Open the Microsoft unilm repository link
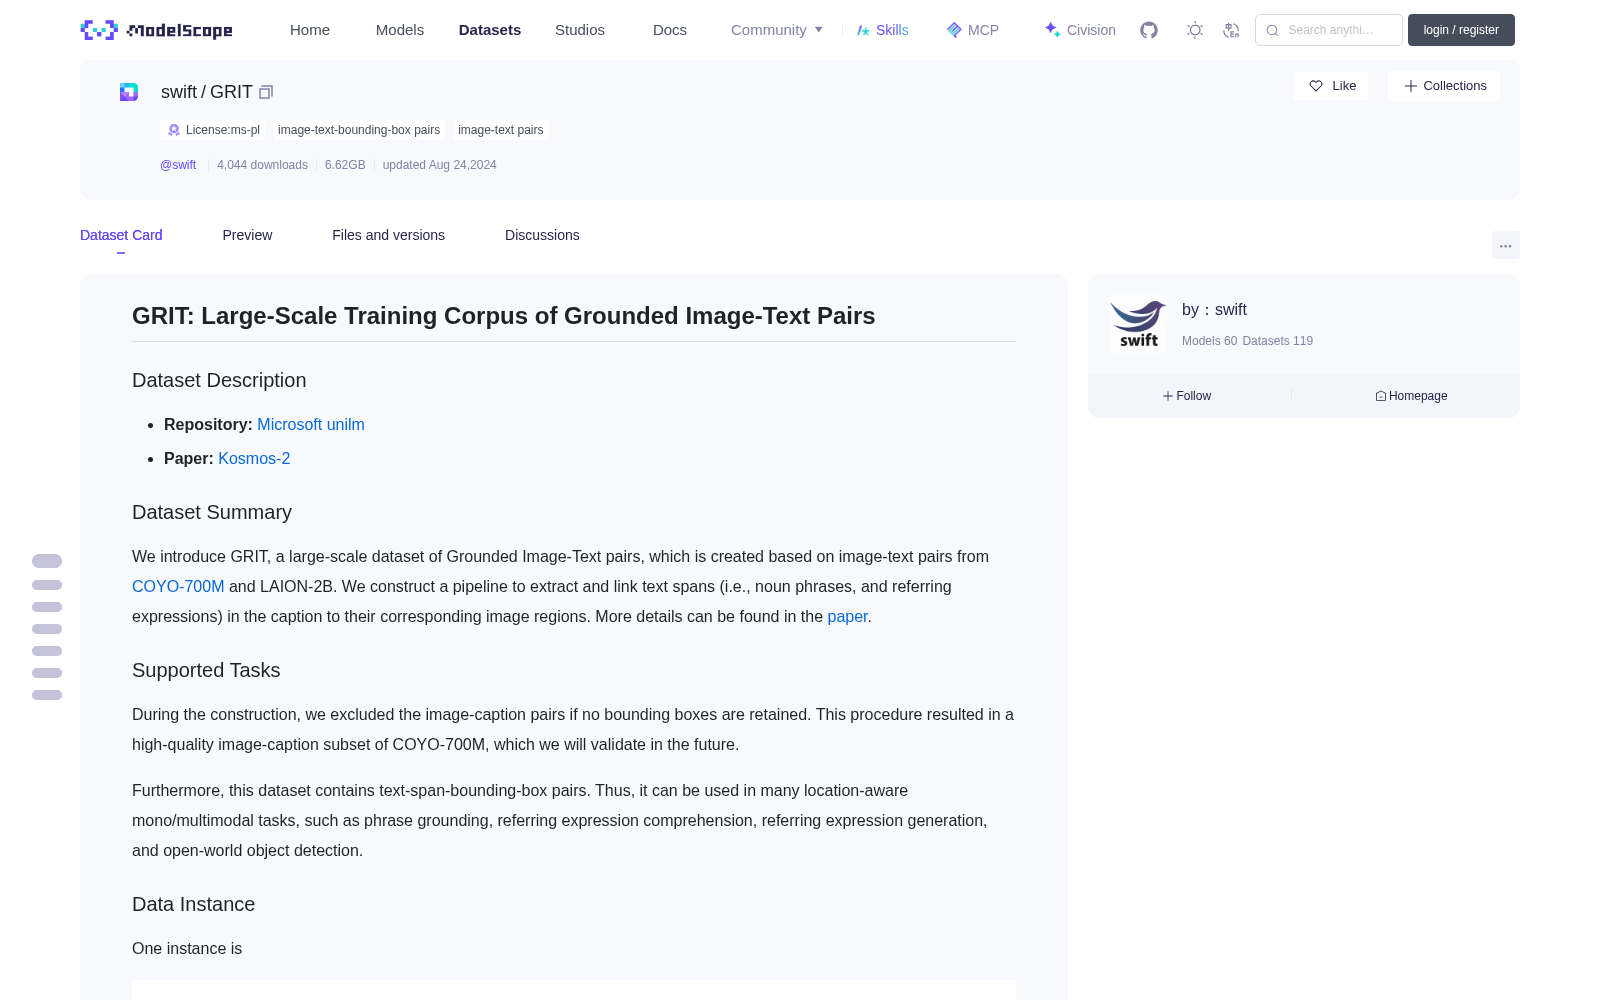 click(x=311, y=425)
